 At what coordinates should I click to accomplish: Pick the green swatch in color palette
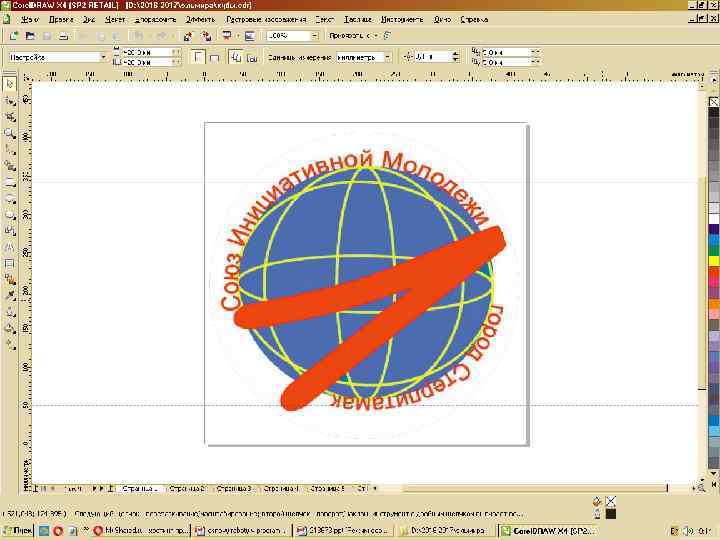click(x=714, y=250)
